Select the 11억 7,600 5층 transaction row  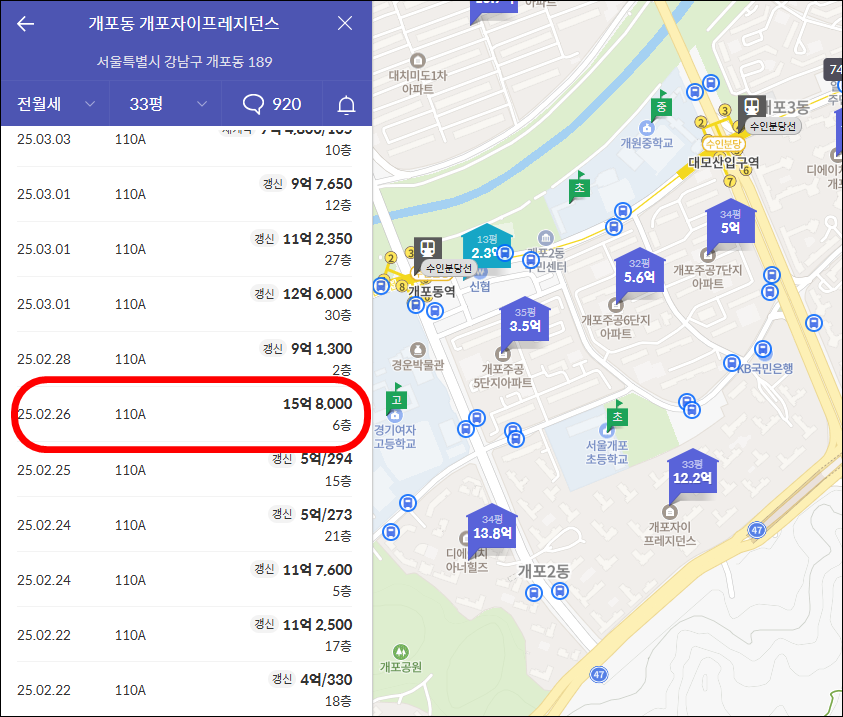click(x=184, y=580)
